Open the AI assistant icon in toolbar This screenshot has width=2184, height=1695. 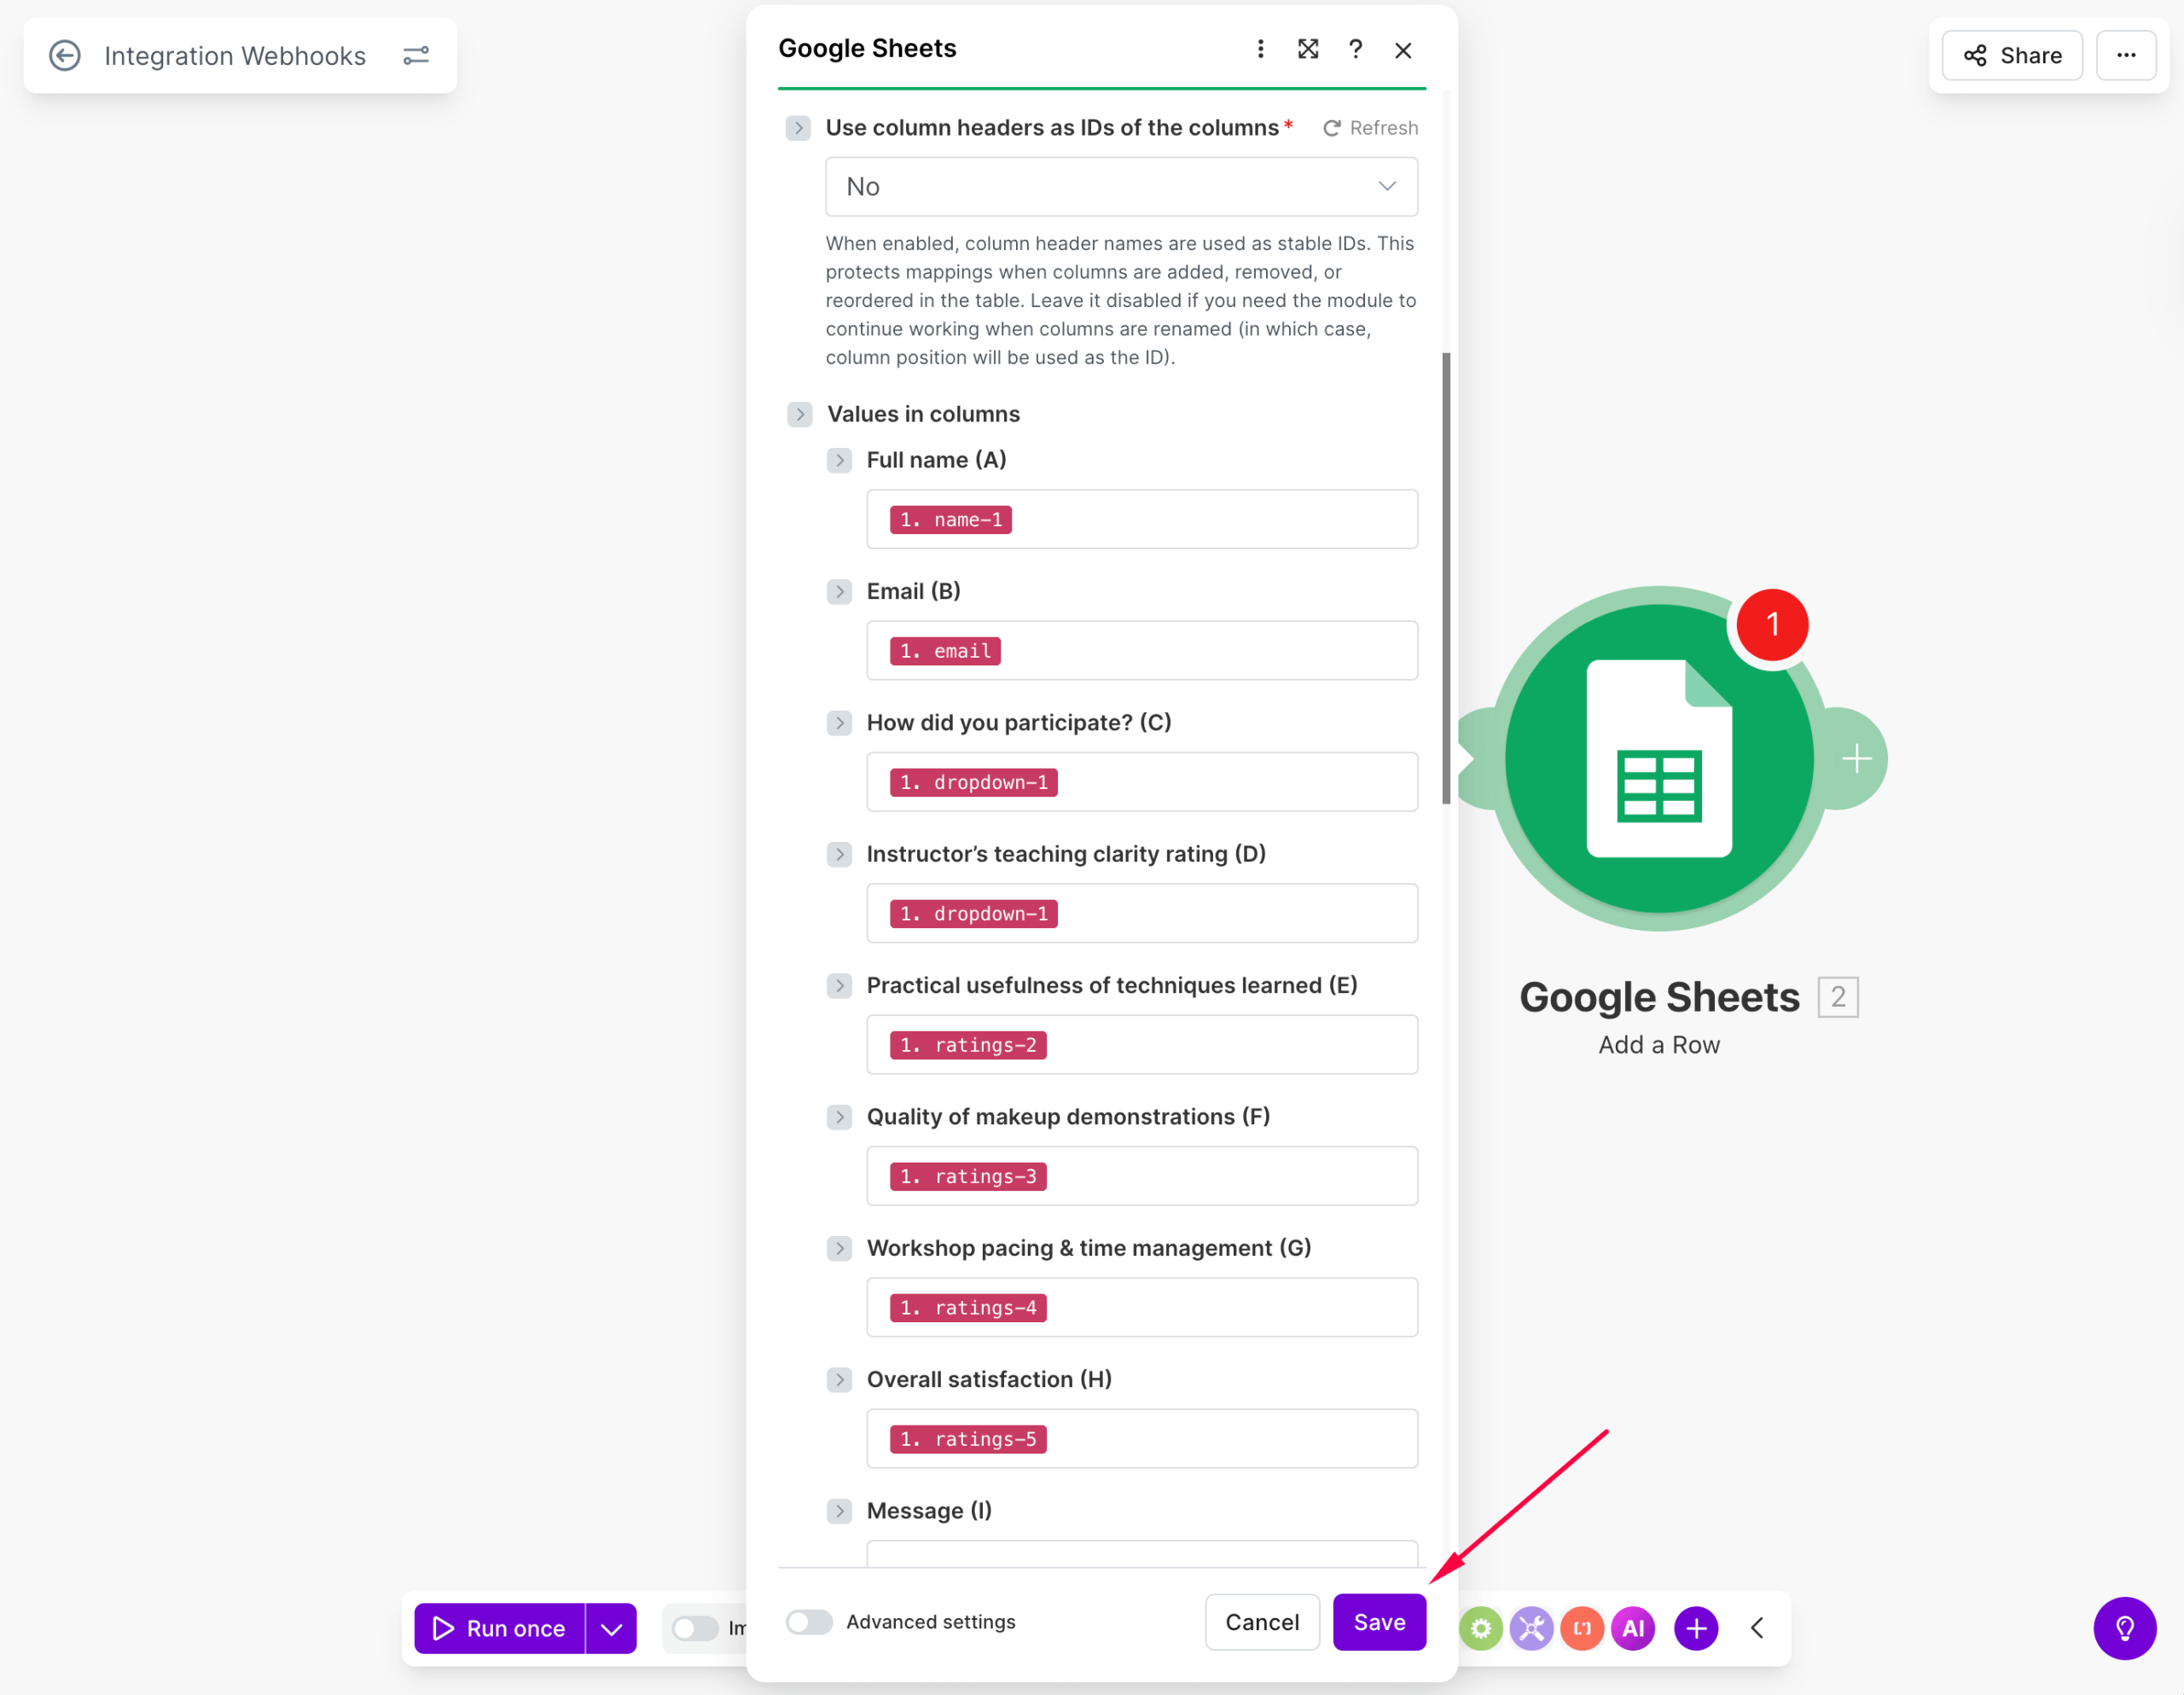tap(1633, 1629)
